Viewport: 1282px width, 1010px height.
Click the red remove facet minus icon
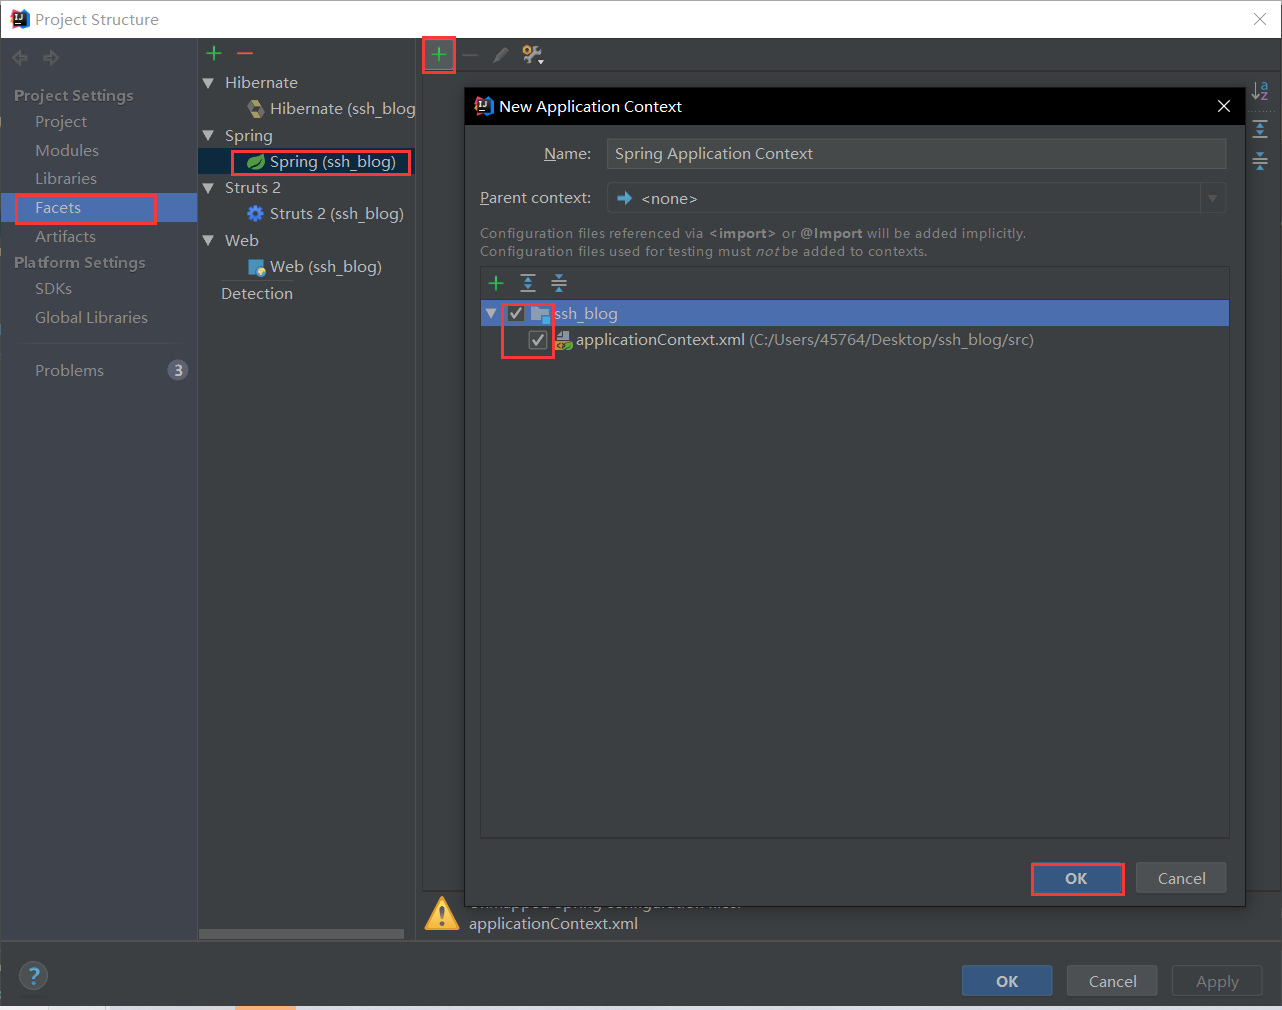tap(245, 53)
